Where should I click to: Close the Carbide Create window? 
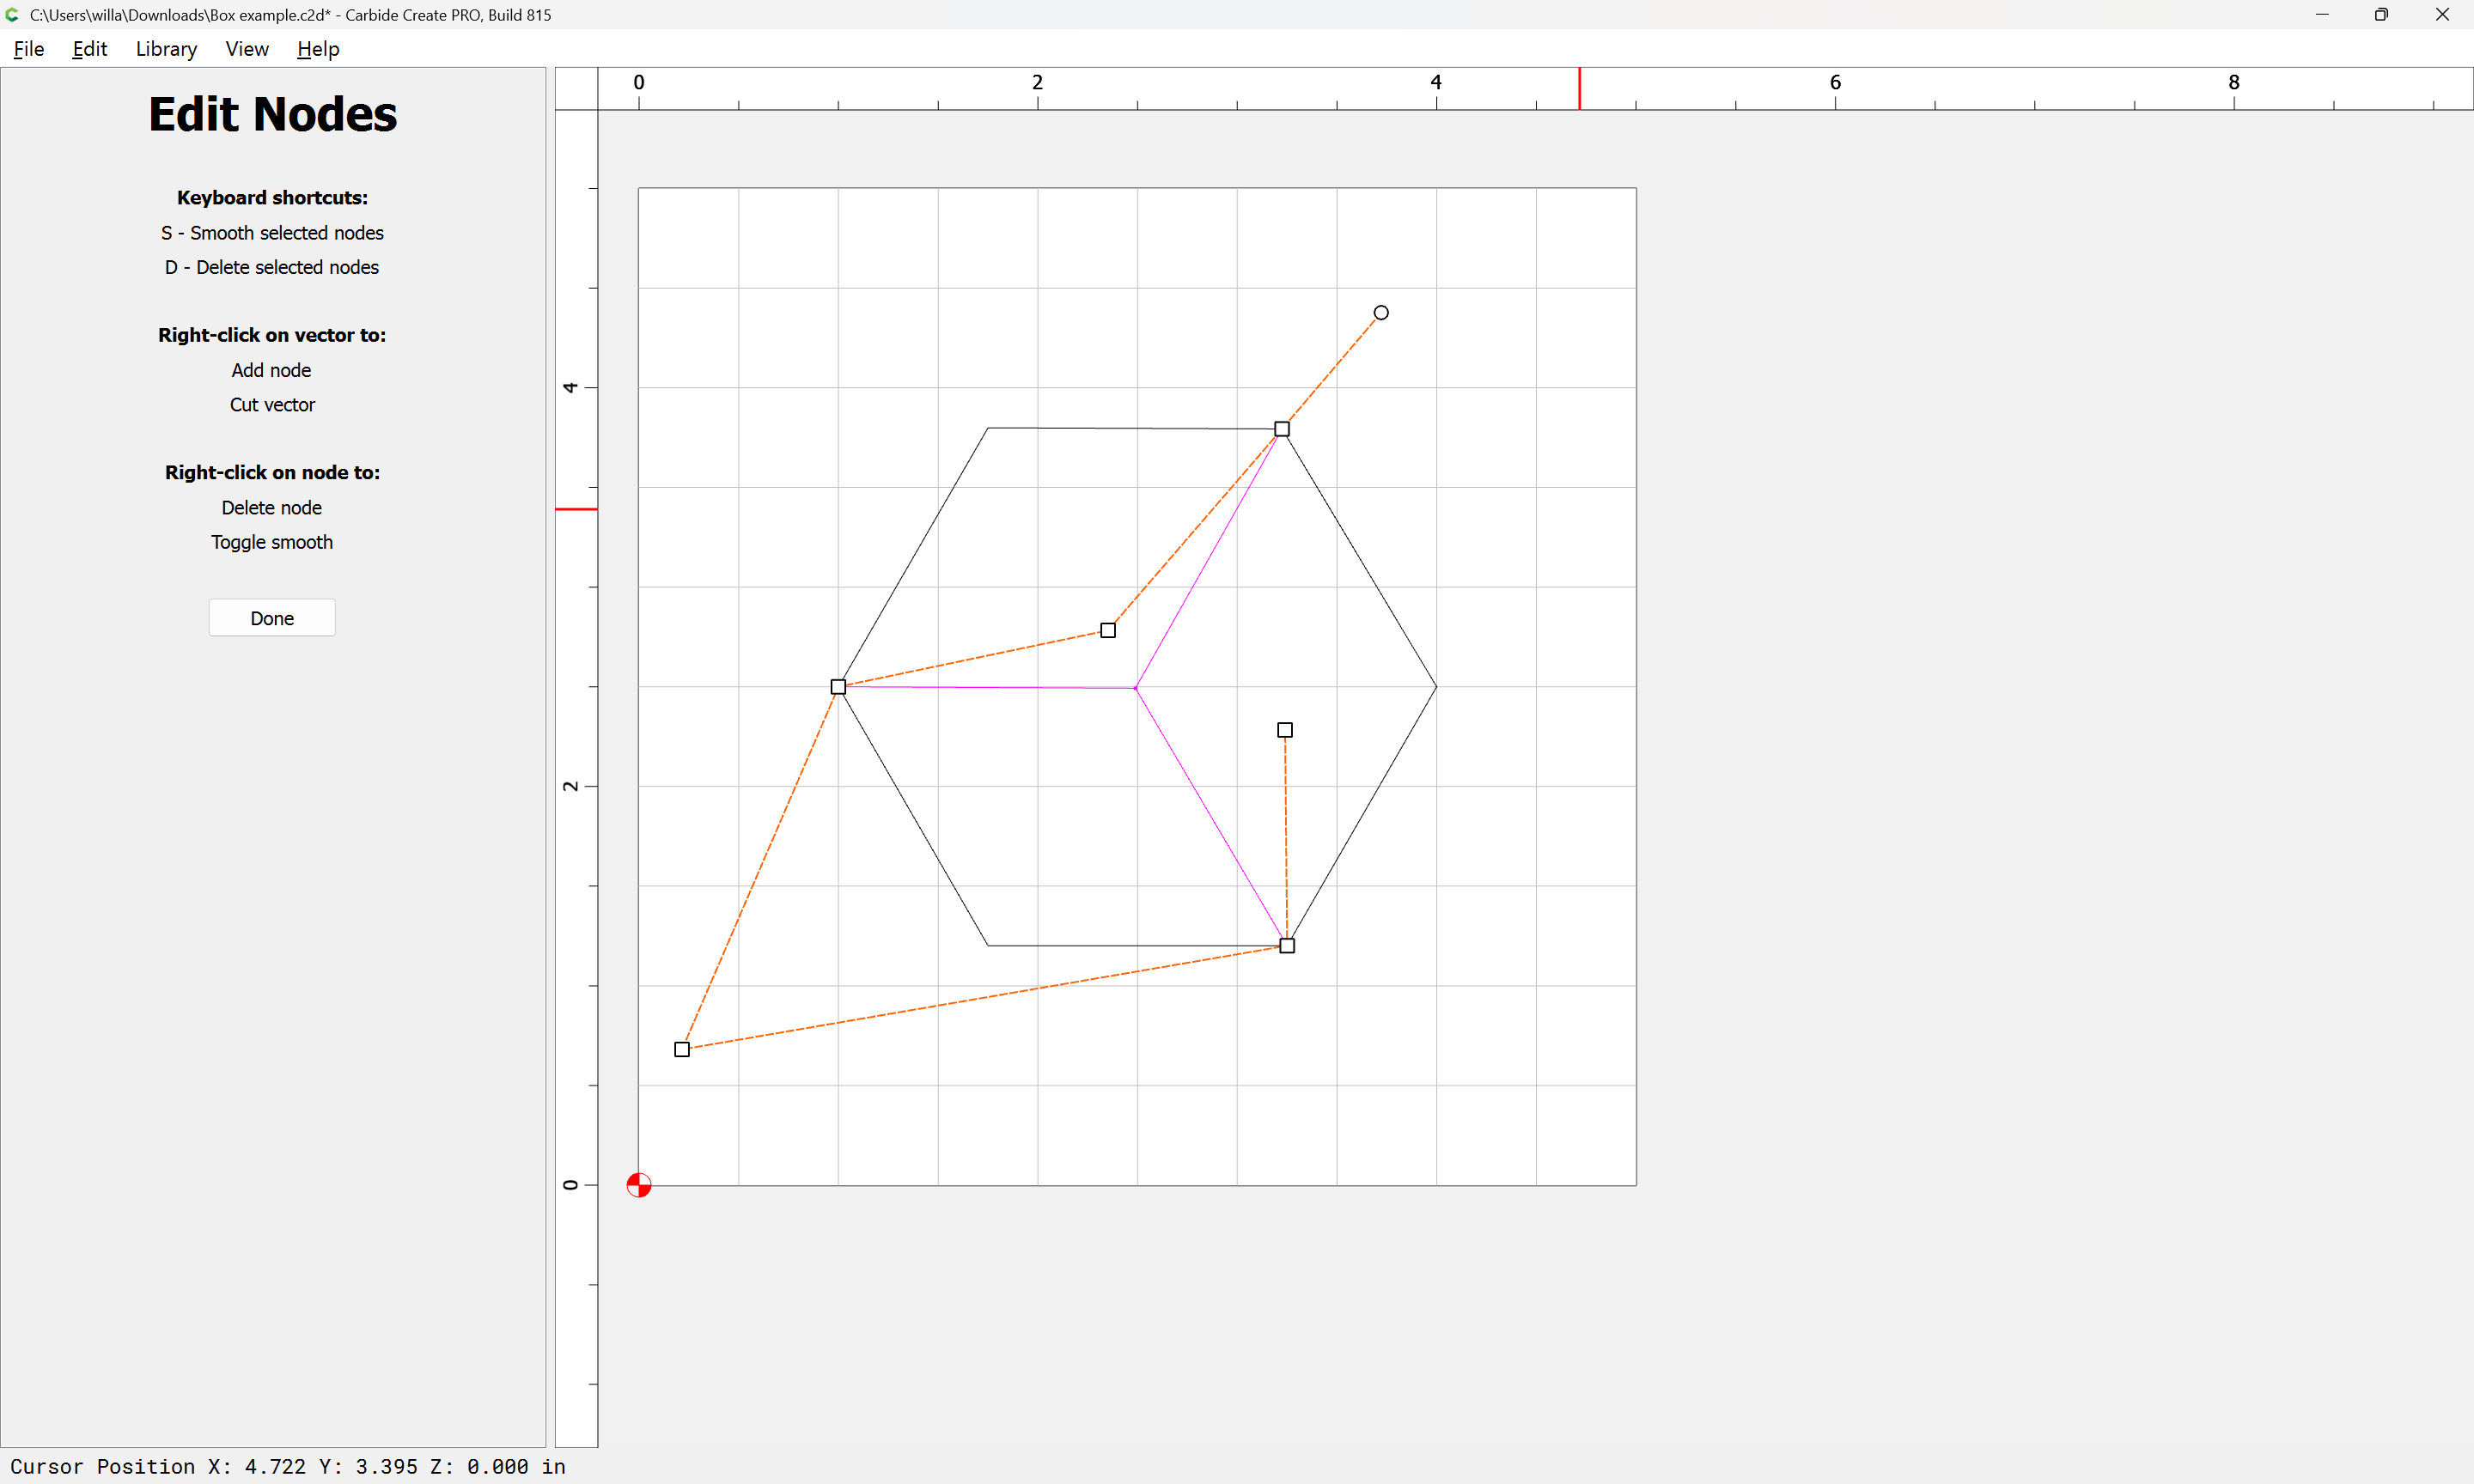pos(2442,14)
